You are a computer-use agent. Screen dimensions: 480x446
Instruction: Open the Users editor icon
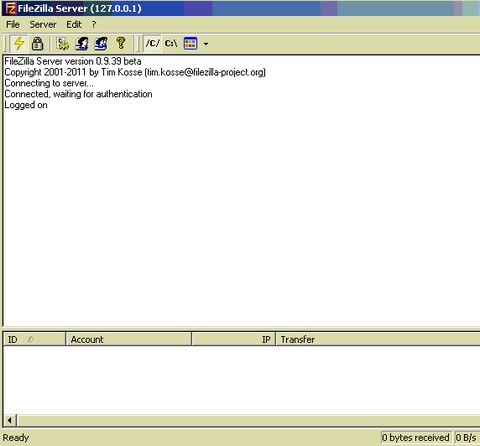point(82,44)
